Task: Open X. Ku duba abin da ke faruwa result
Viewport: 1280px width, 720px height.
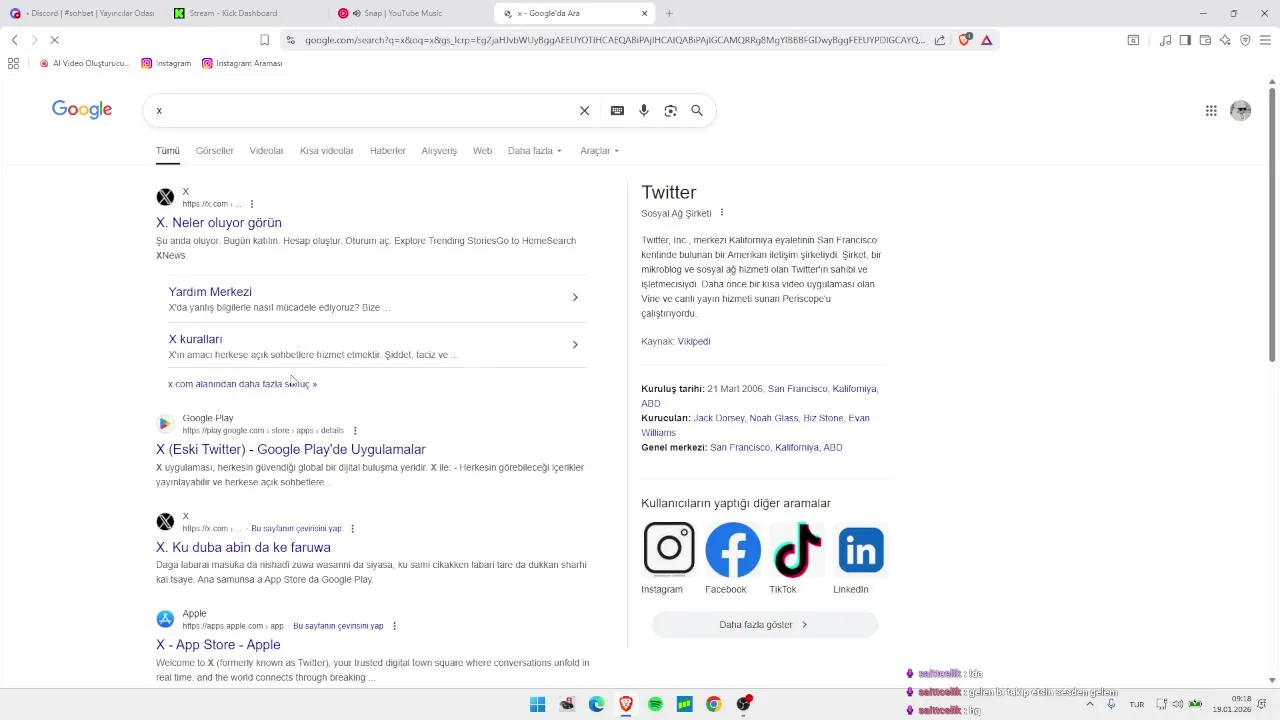Action: pos(243,548)
